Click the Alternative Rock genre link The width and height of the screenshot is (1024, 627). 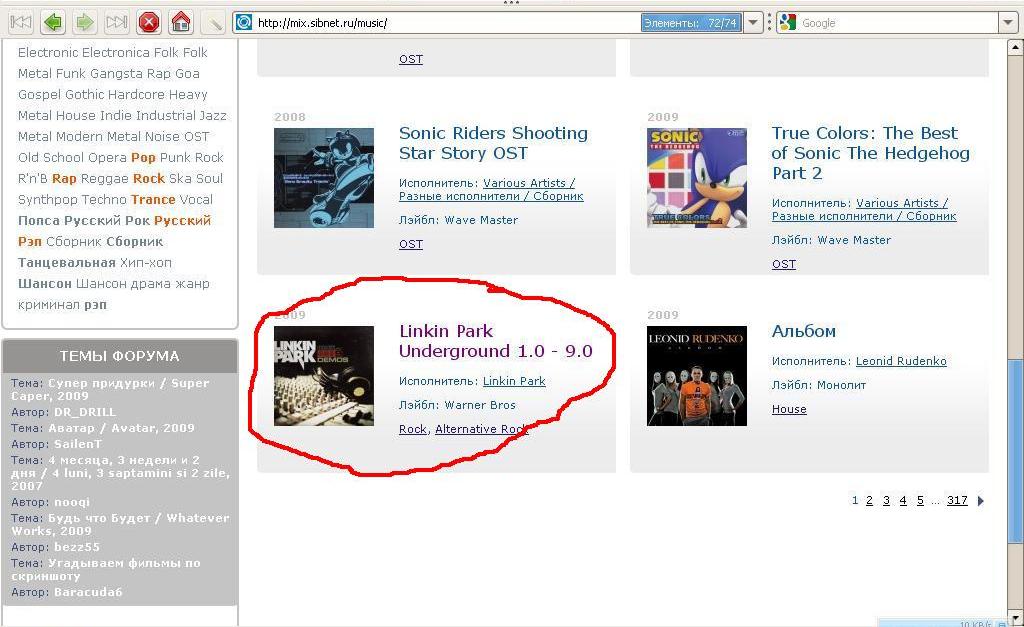(x=481, y=429)
